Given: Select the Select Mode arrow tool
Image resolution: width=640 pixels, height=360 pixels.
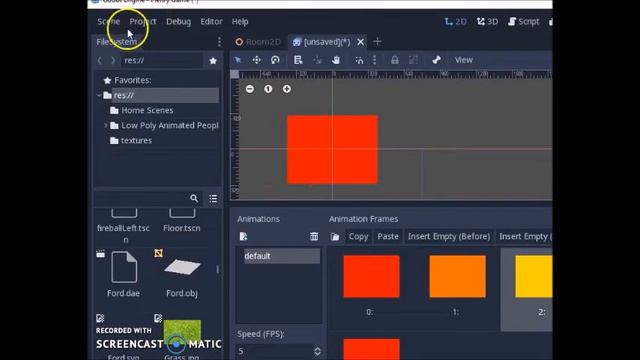Looking at the screenshot, I should [x=238, y=60].
